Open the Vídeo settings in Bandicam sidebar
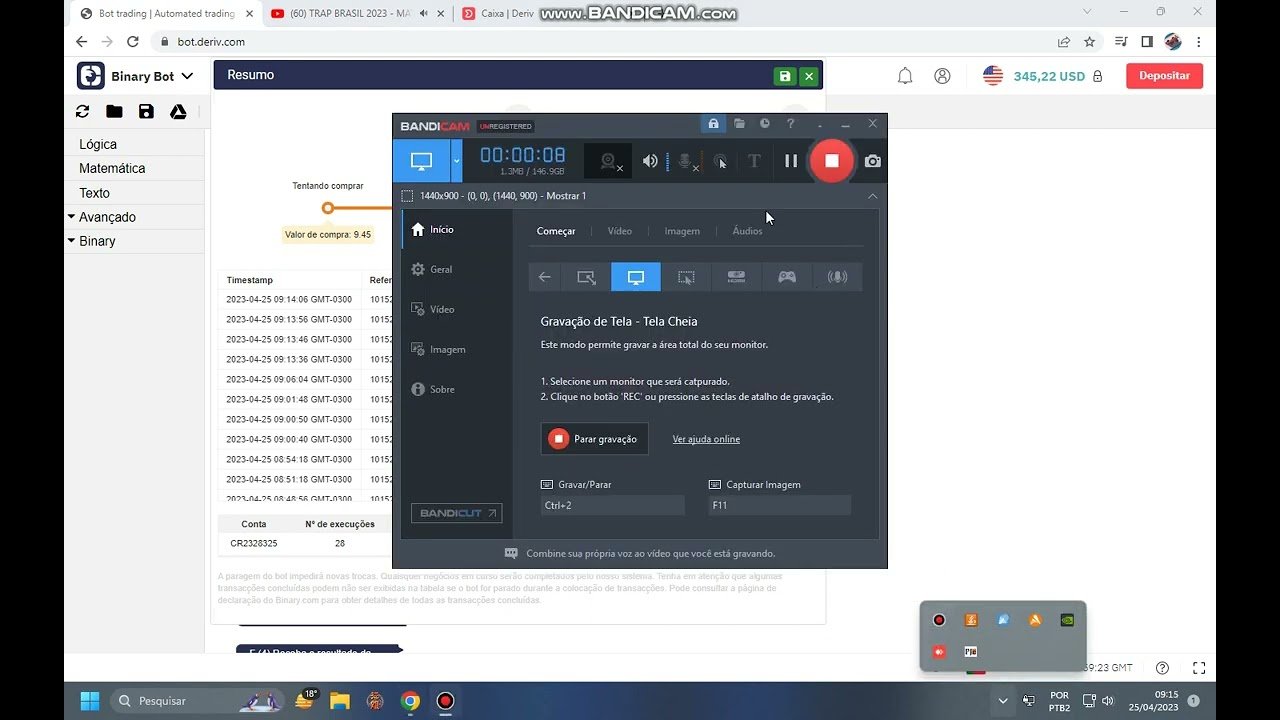This screenshot has height=720, width=1280. pyautogui.click(x=440, y=309)
